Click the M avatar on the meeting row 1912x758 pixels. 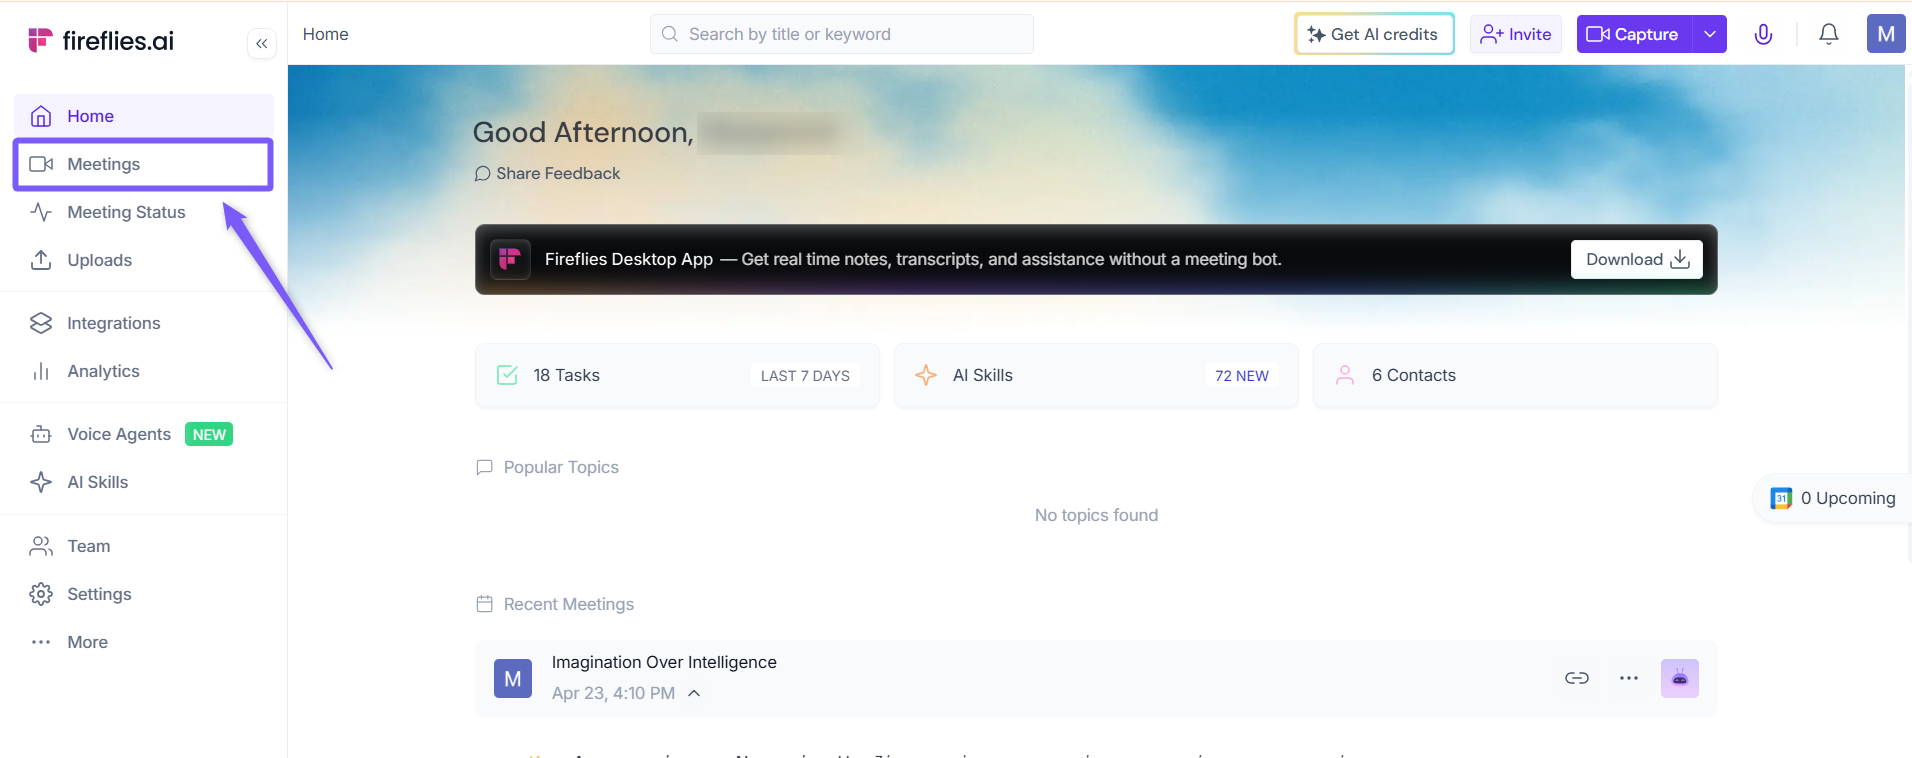(513, 678)
